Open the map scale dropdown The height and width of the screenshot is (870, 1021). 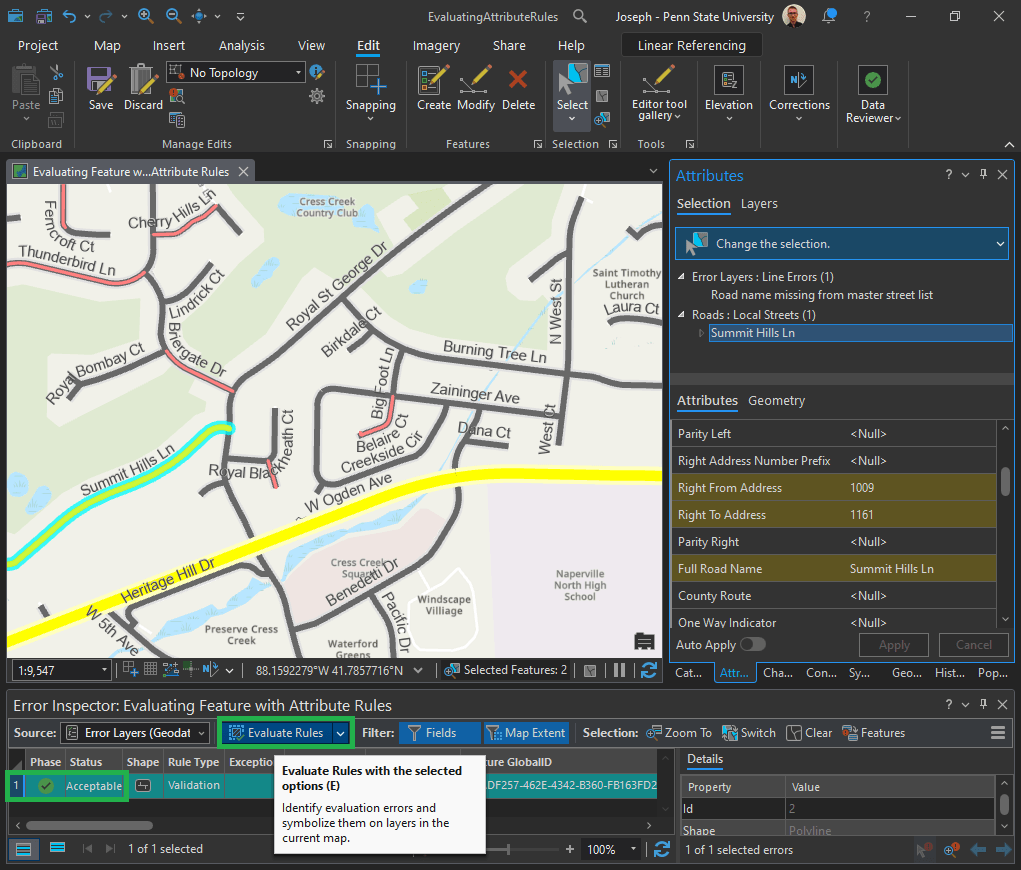click(104, 670)
